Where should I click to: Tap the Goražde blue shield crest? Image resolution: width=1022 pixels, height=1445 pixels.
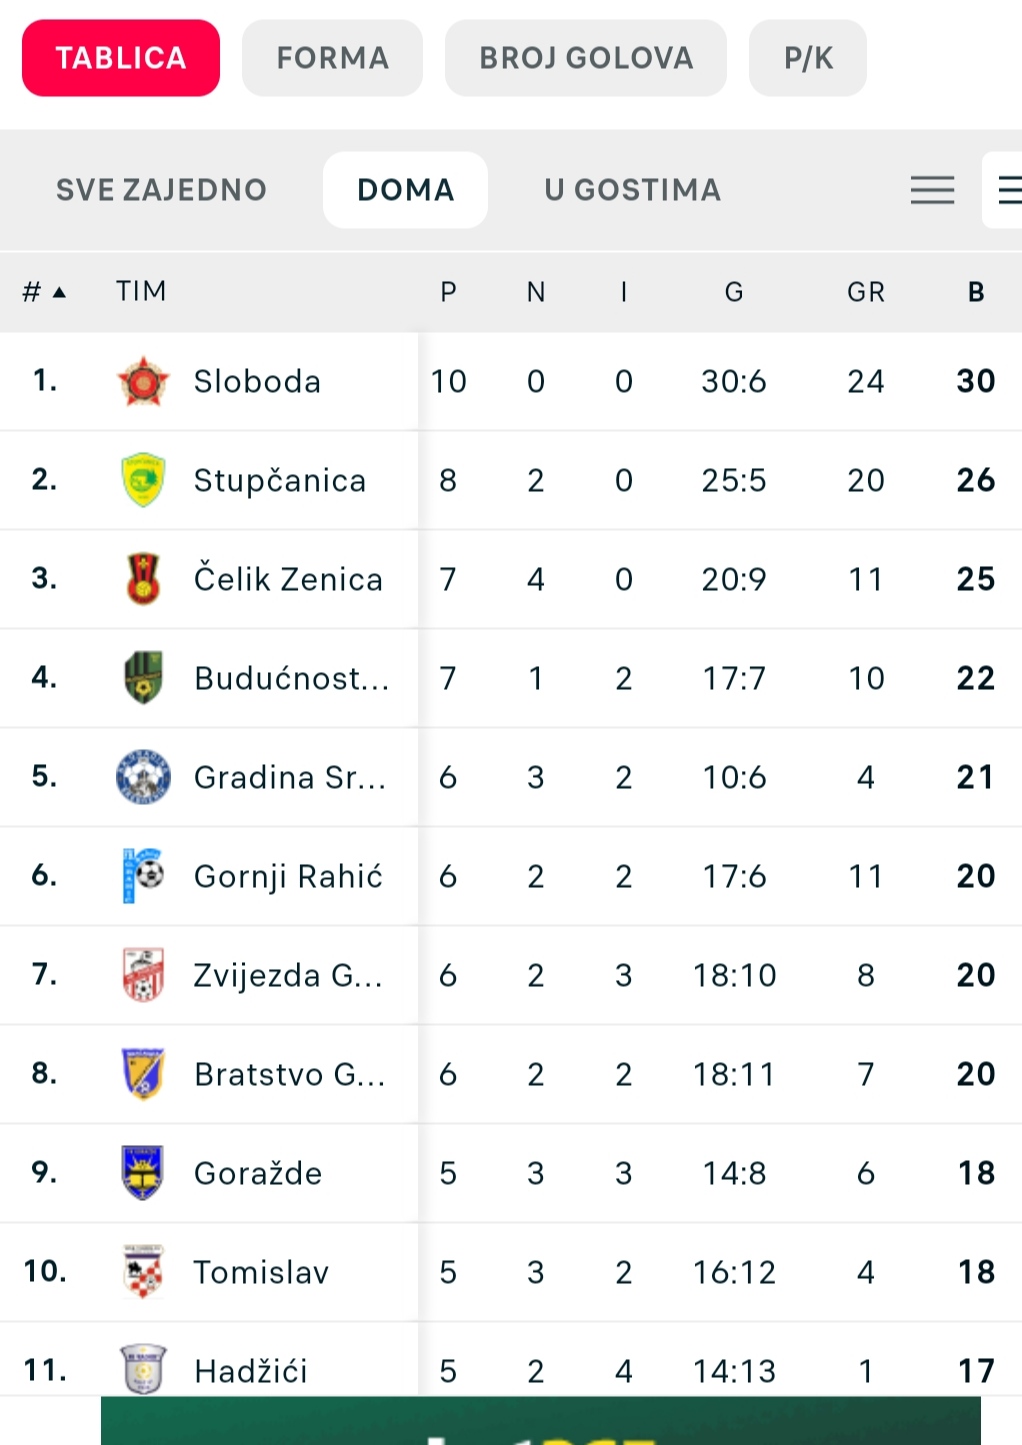(x=143, y=1173)
